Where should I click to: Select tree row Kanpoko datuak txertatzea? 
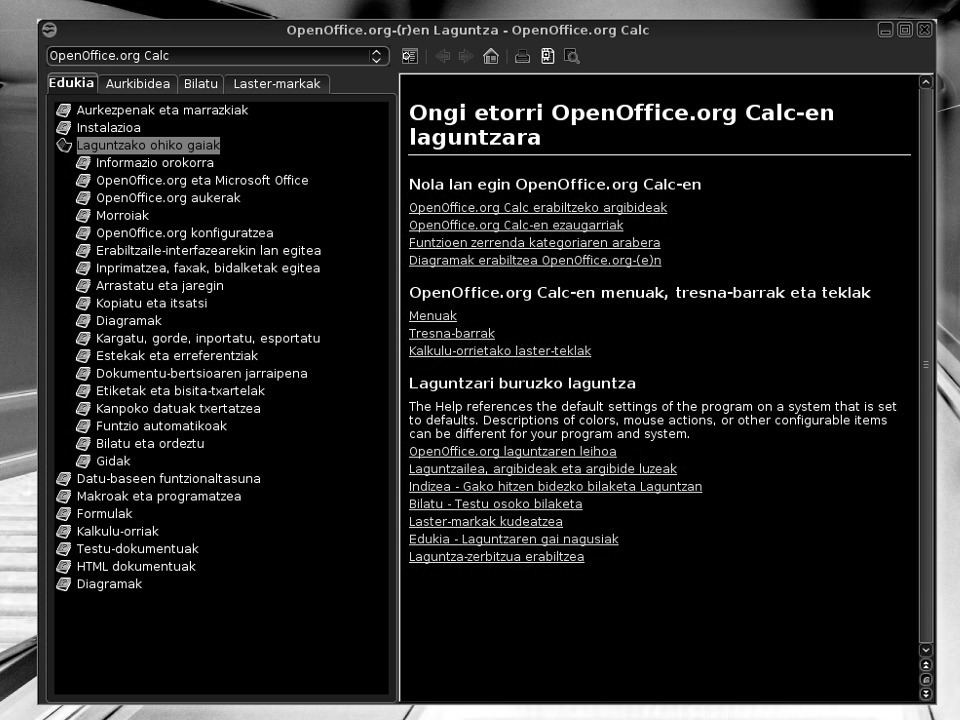[178, 408]
